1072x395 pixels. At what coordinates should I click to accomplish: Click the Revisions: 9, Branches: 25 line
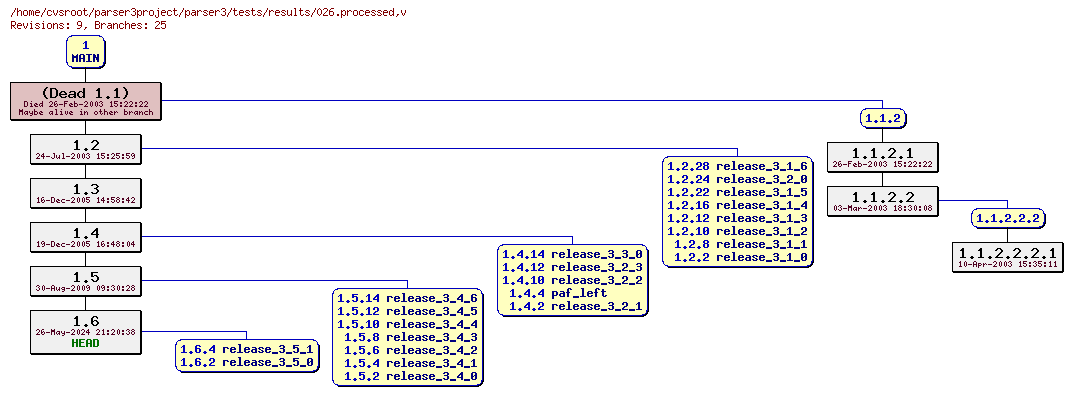(88, 25)
